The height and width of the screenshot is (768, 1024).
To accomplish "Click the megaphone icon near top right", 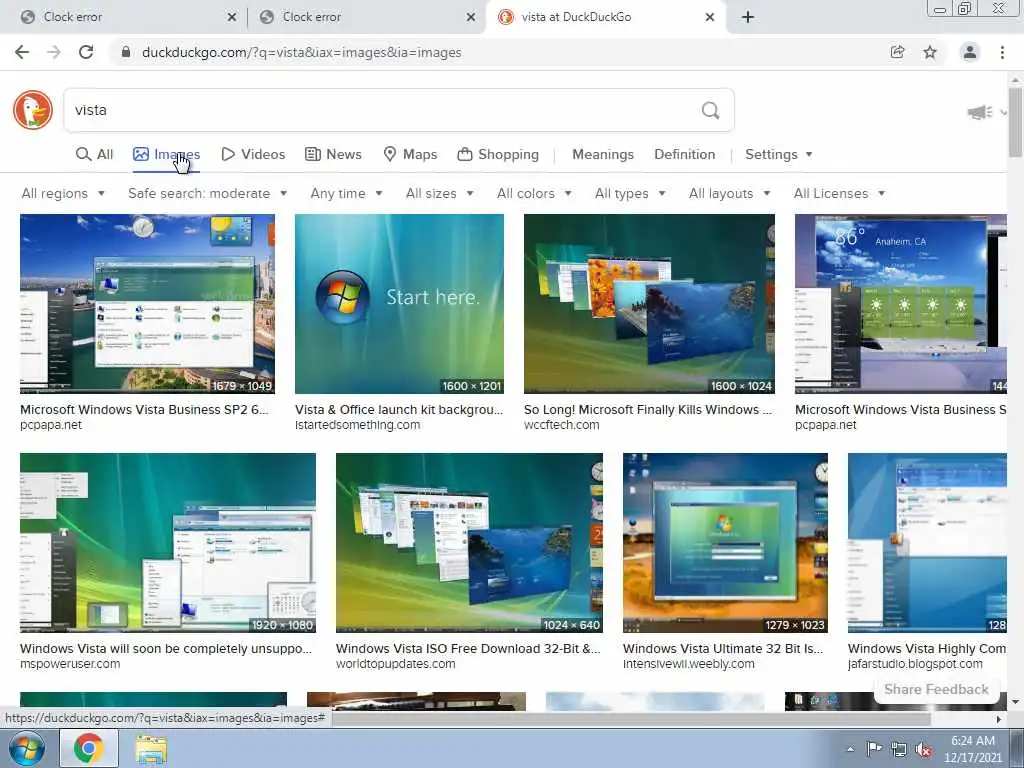I will click(x=980, y=112).
